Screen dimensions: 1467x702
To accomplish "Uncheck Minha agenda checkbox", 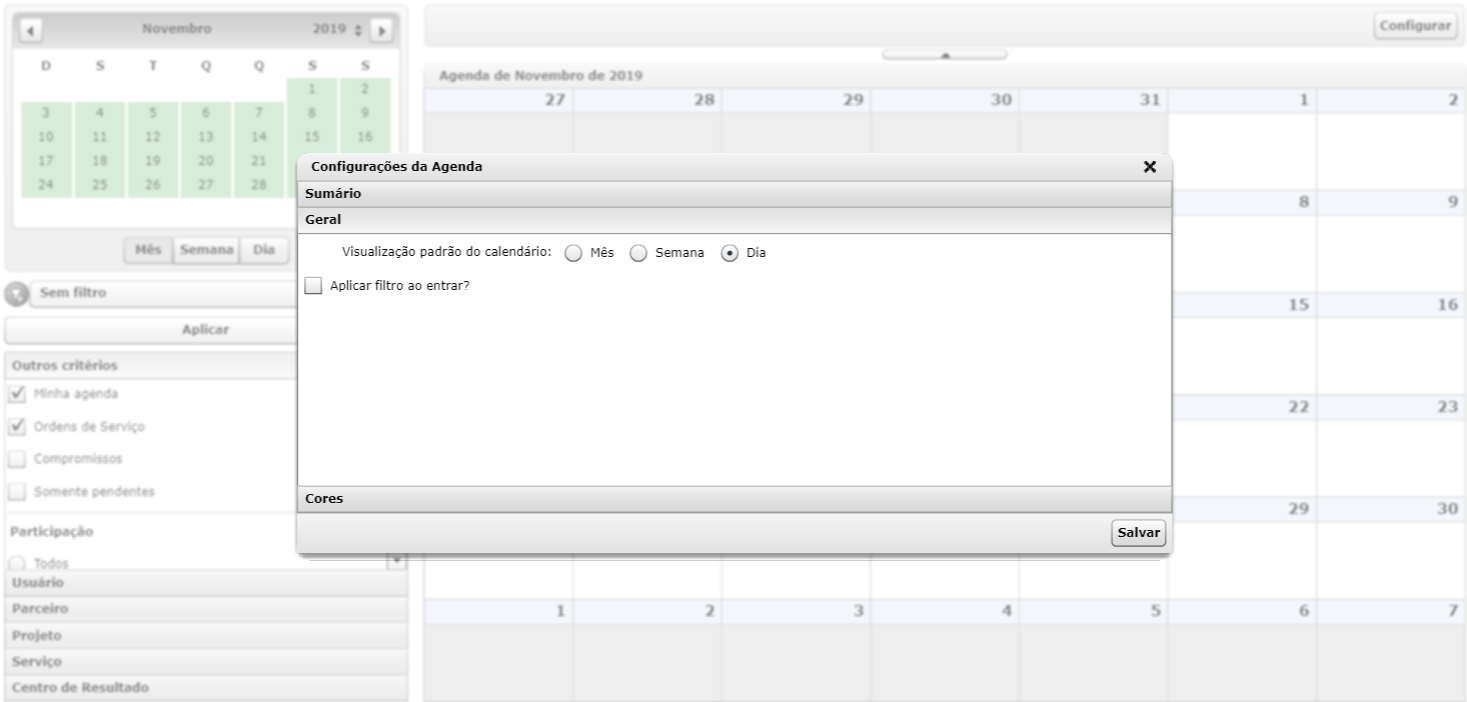I will (x=17, y=394).
